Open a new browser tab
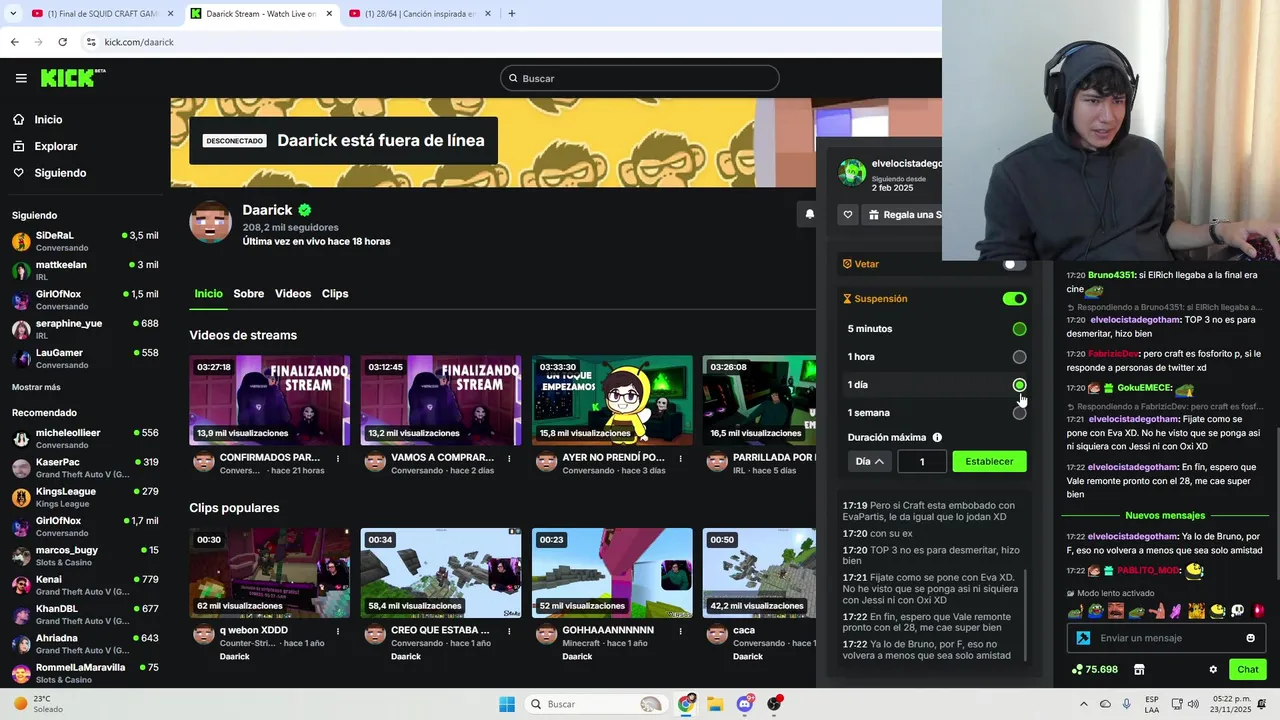This screenshot has width=1280, height=720. click(512, 14)
